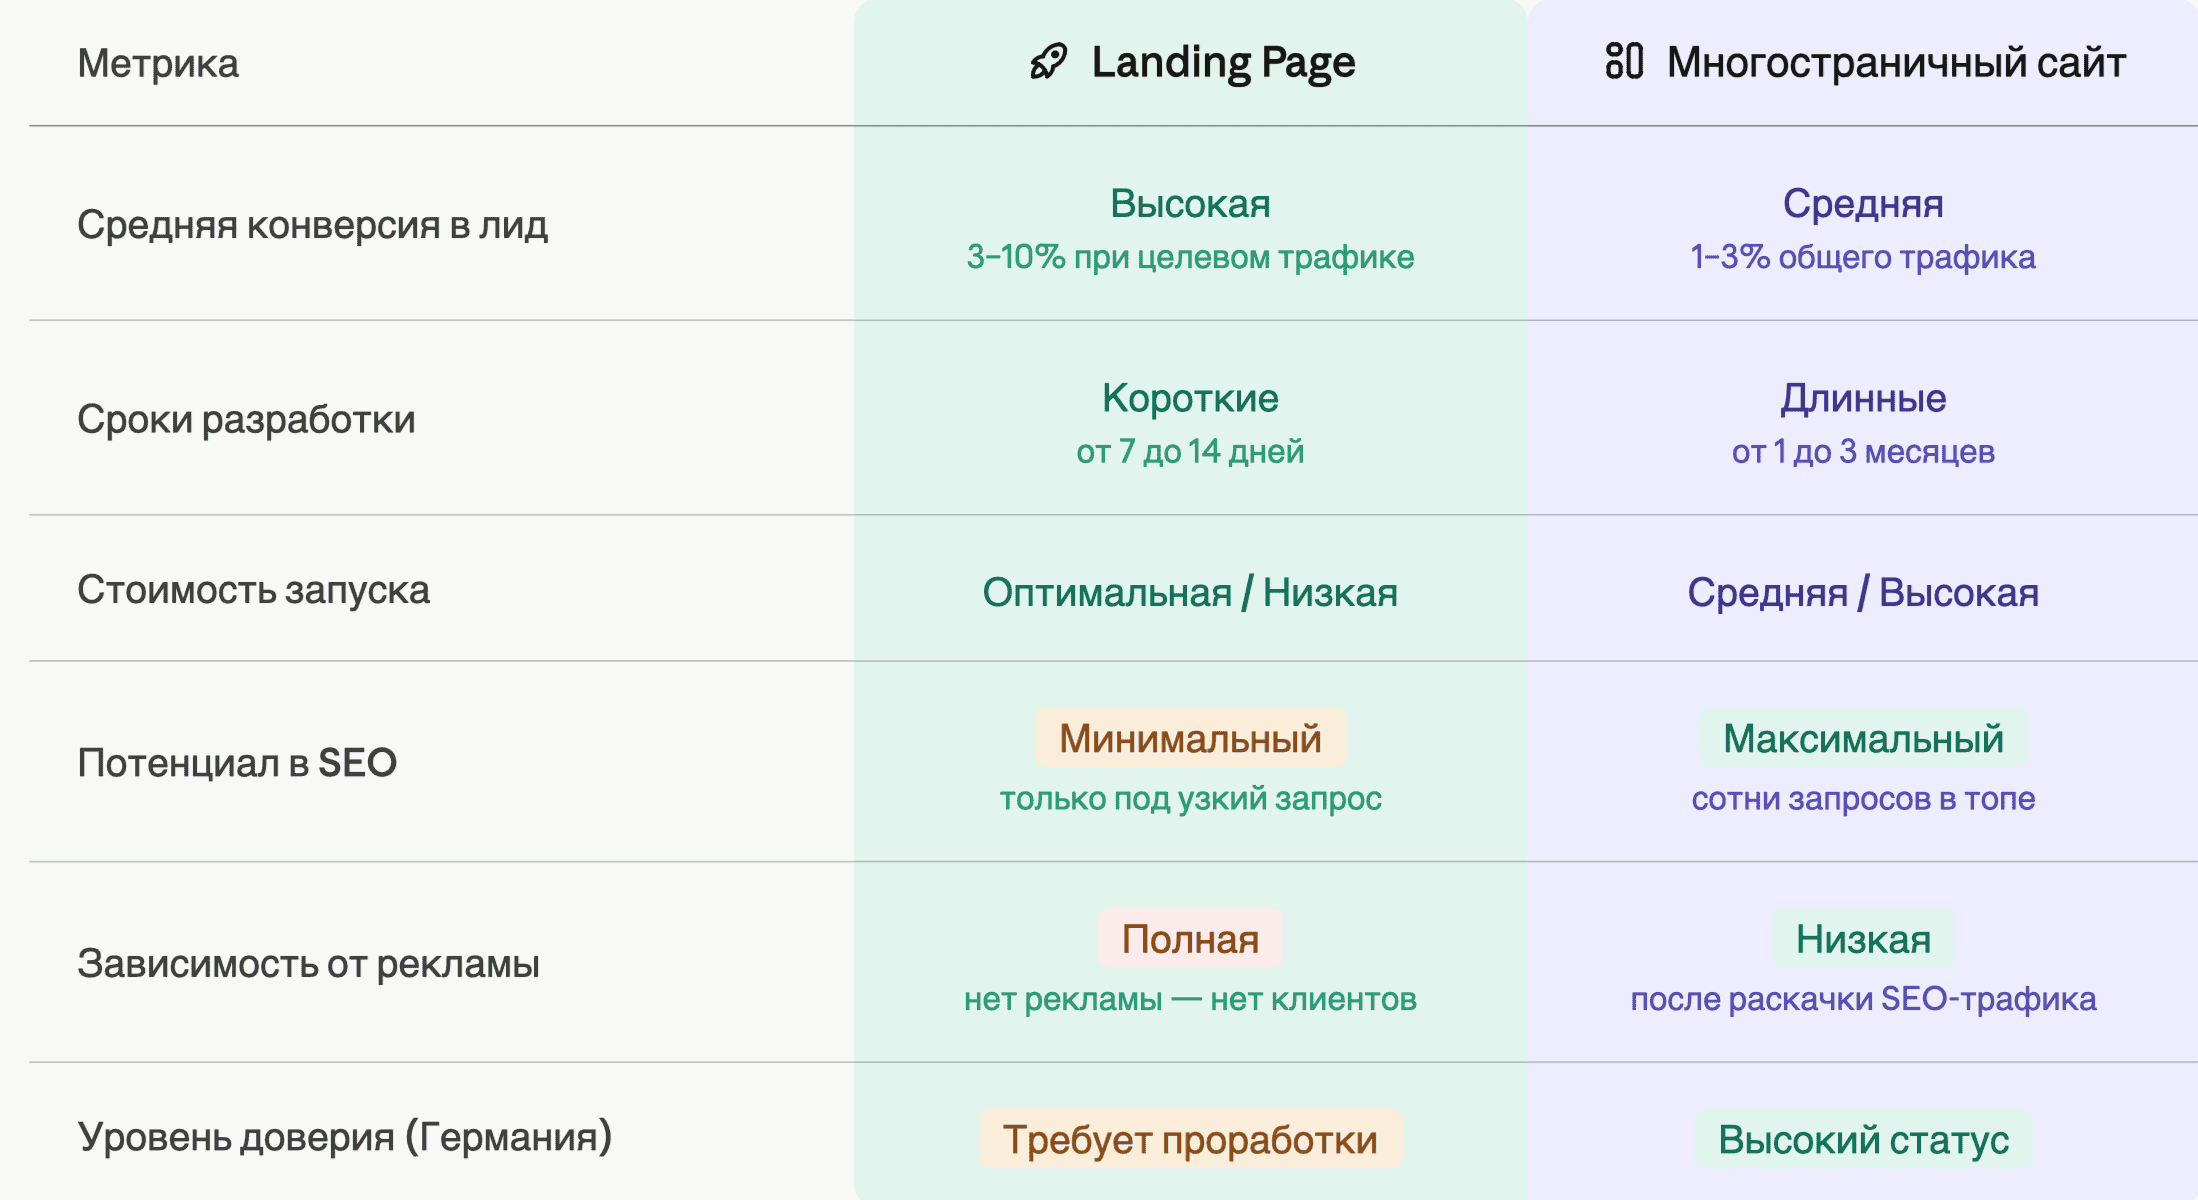Click the 'Стоимость запуска' row label
Image resolution: width=2198 pixels, height=1200 pixels.
click(253, 590)
